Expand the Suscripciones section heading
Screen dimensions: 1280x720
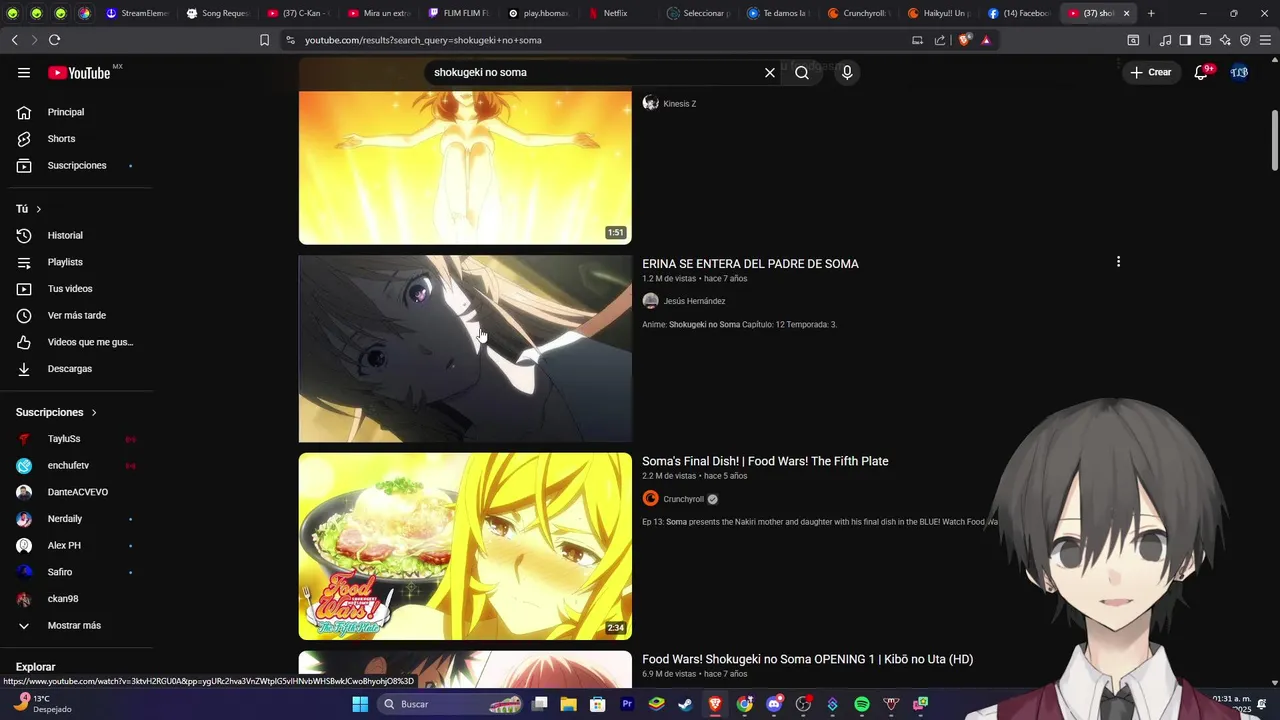click(x=57, y=412)
